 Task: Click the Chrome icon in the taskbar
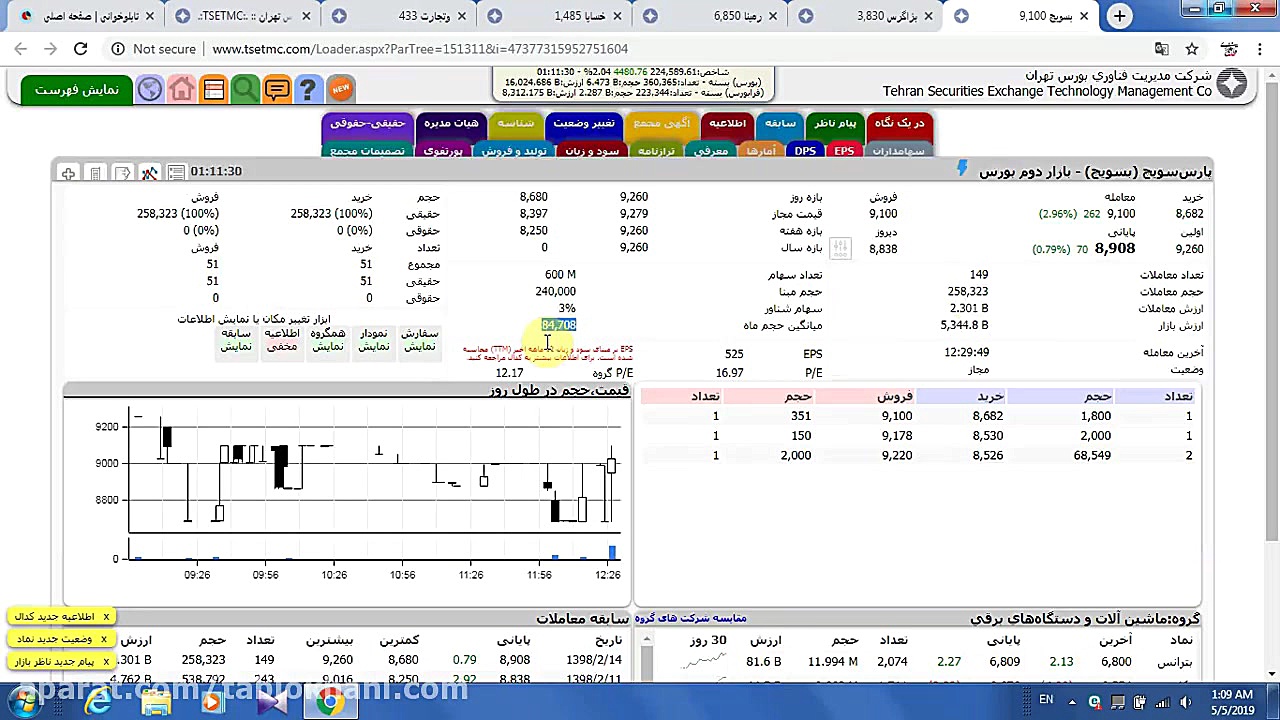[x=330, y=702]
